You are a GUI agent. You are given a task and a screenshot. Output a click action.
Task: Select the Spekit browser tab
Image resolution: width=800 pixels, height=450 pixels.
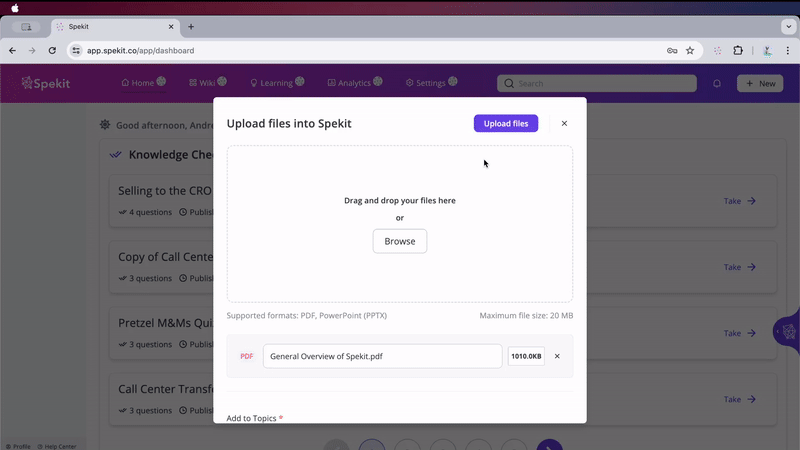coord(115,27)
